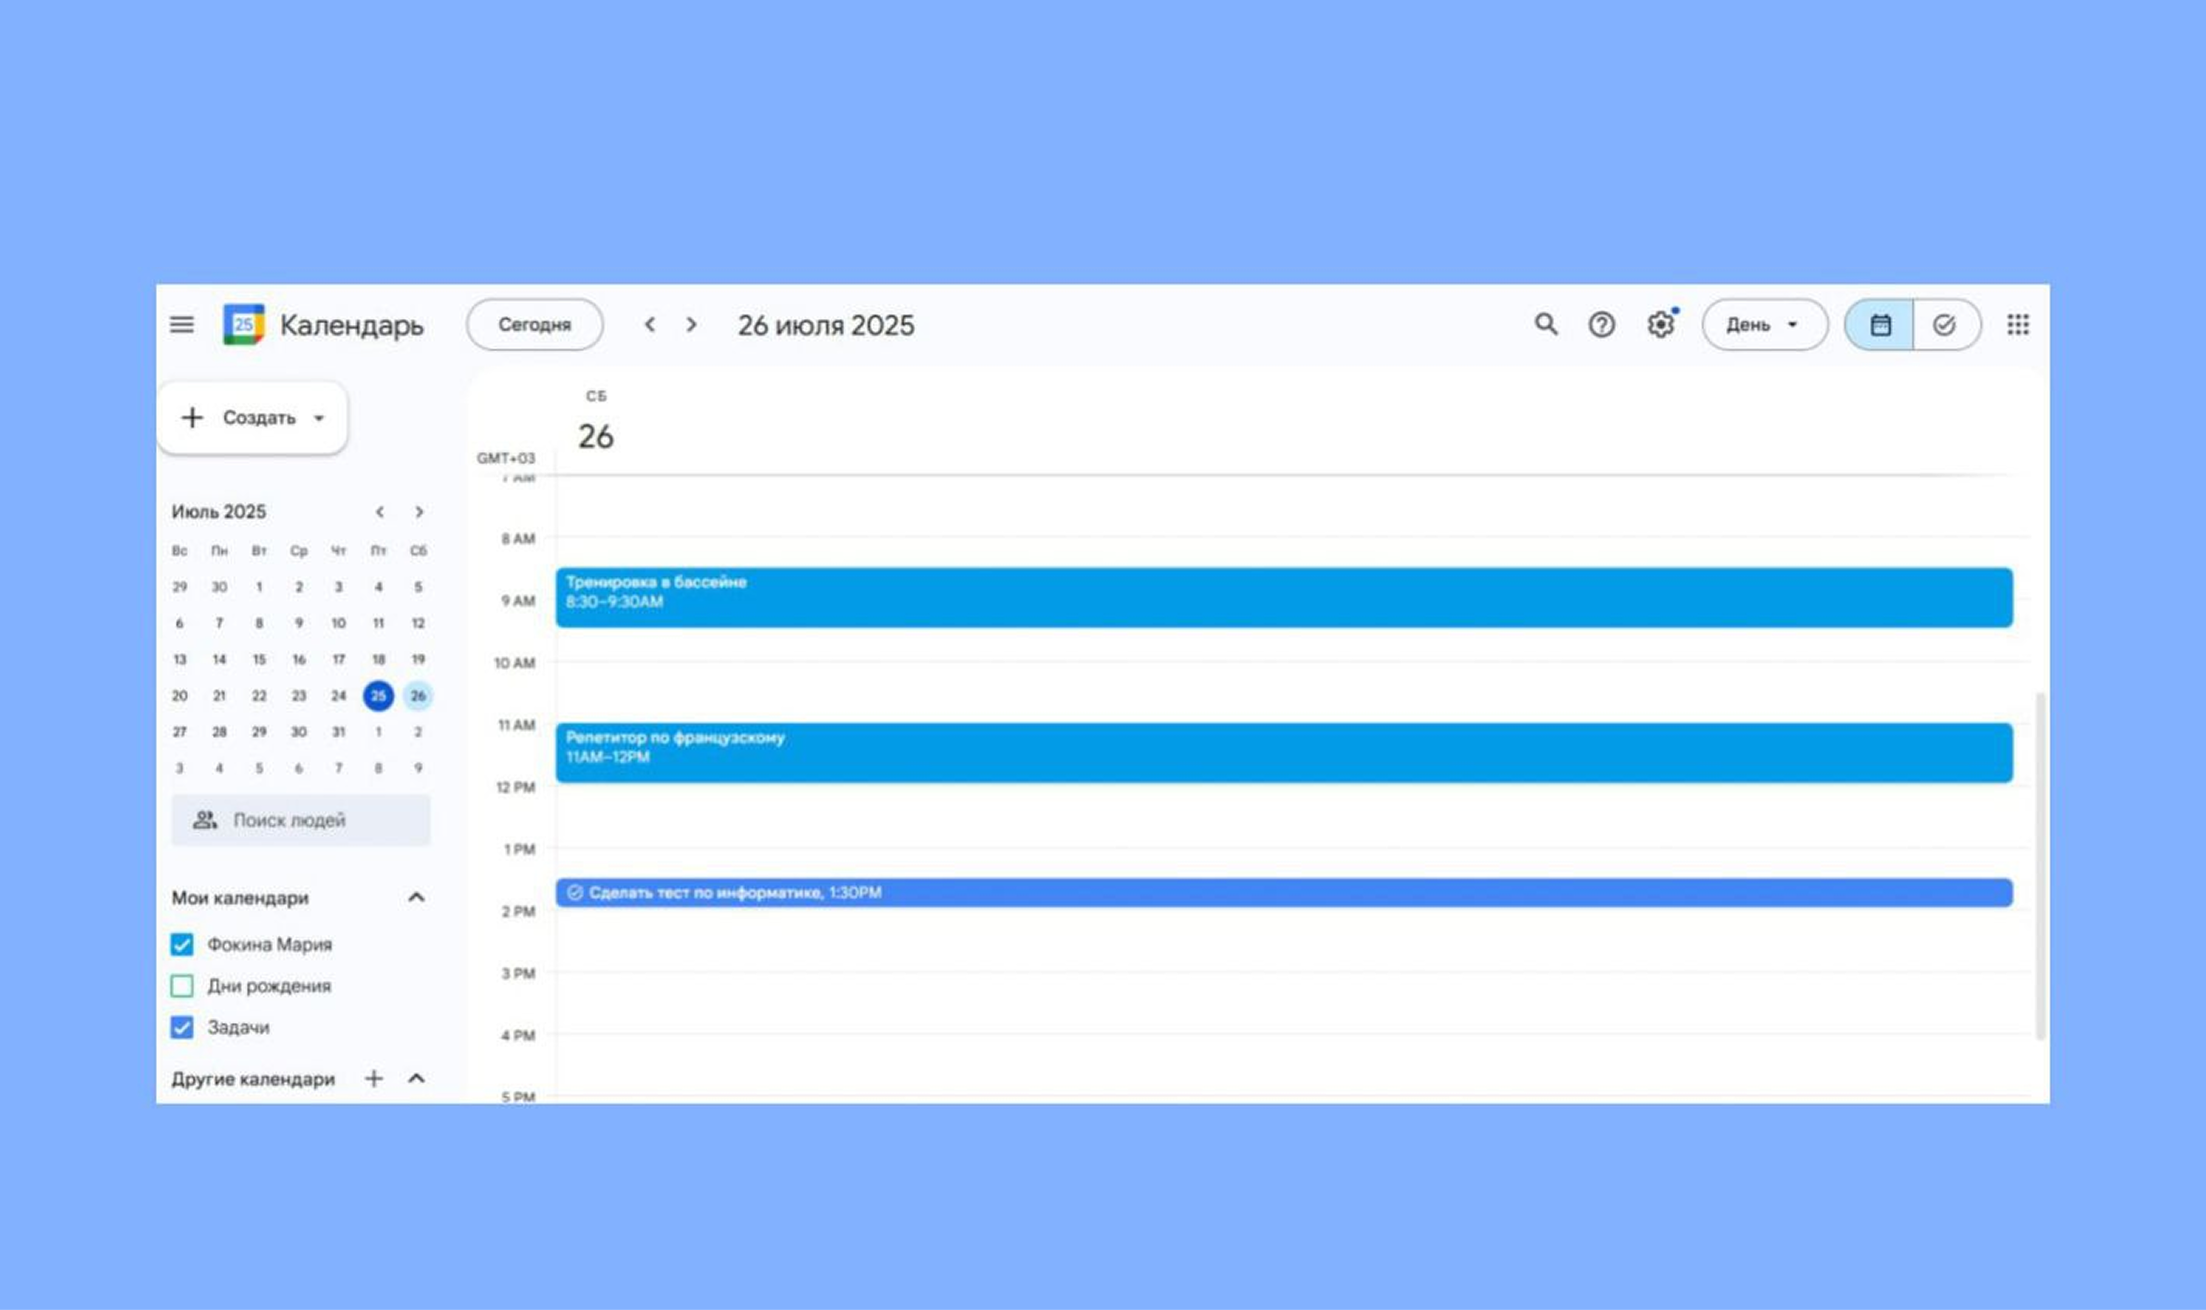This screenshot has height=1310, width=2206.
Task: Click the Поиск людей people icon
Action: (205, 819)
